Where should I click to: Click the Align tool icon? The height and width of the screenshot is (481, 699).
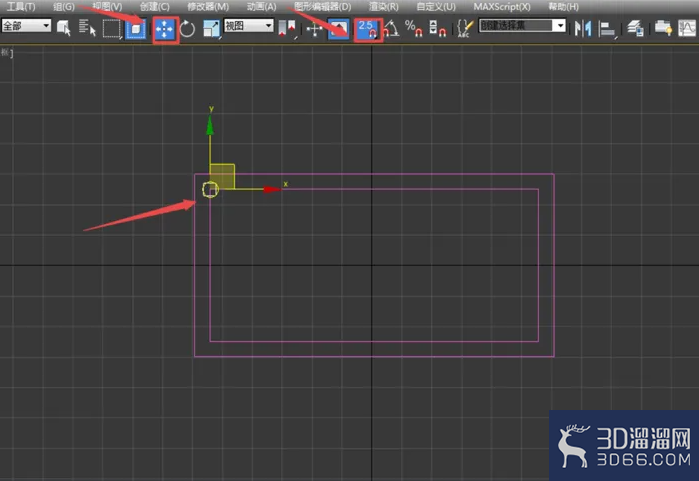click(x=607, y=29)
